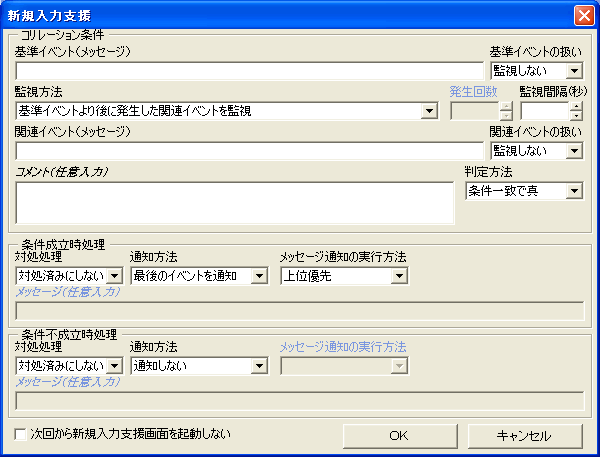Click メッセージ field under 条件成立時処理

click(300, 311)
